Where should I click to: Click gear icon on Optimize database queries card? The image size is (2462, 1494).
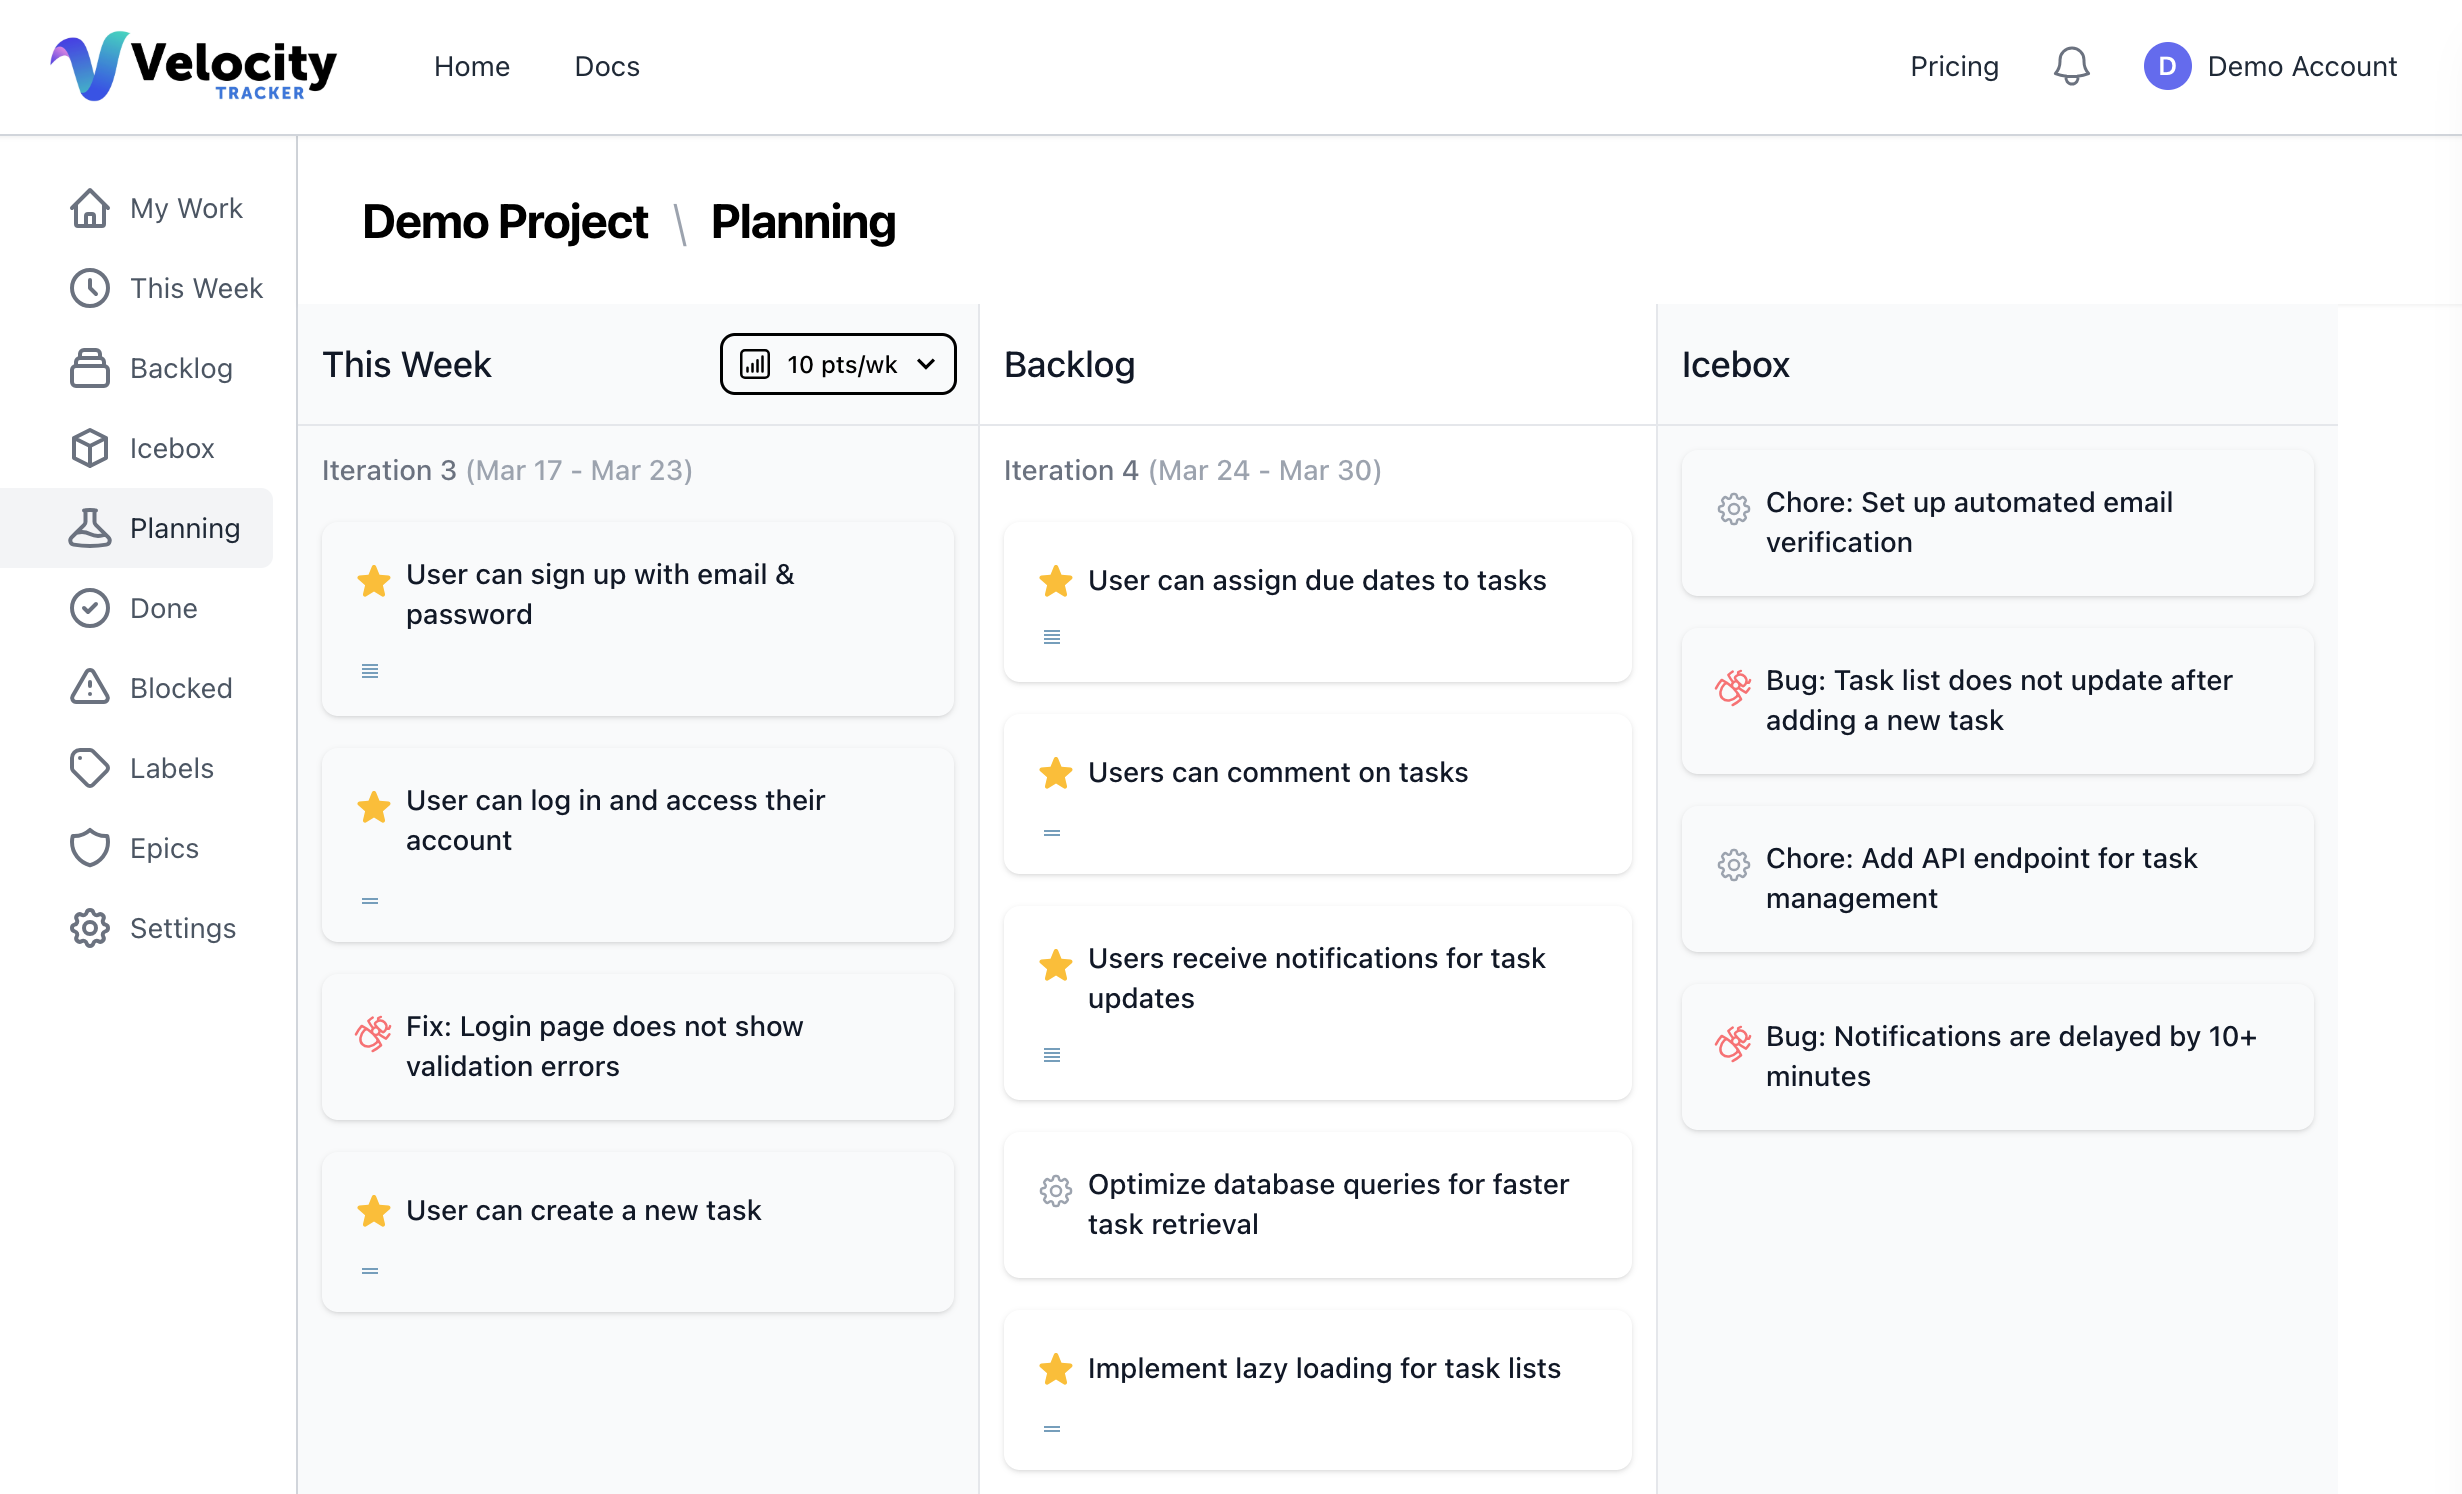click(x=1055, y=1190)
